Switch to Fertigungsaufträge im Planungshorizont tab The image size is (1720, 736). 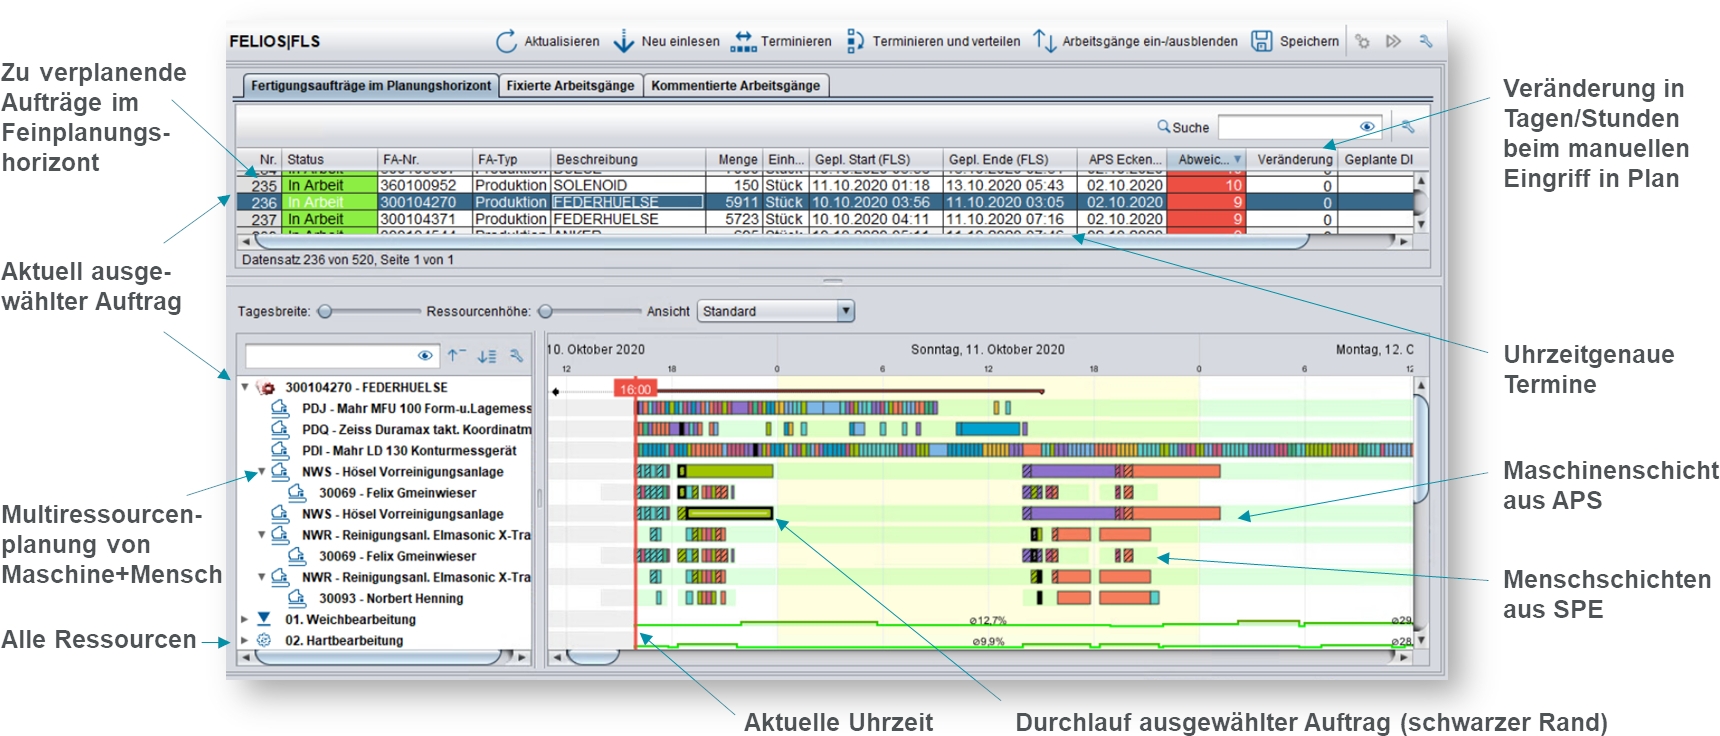tap(371, 86)
